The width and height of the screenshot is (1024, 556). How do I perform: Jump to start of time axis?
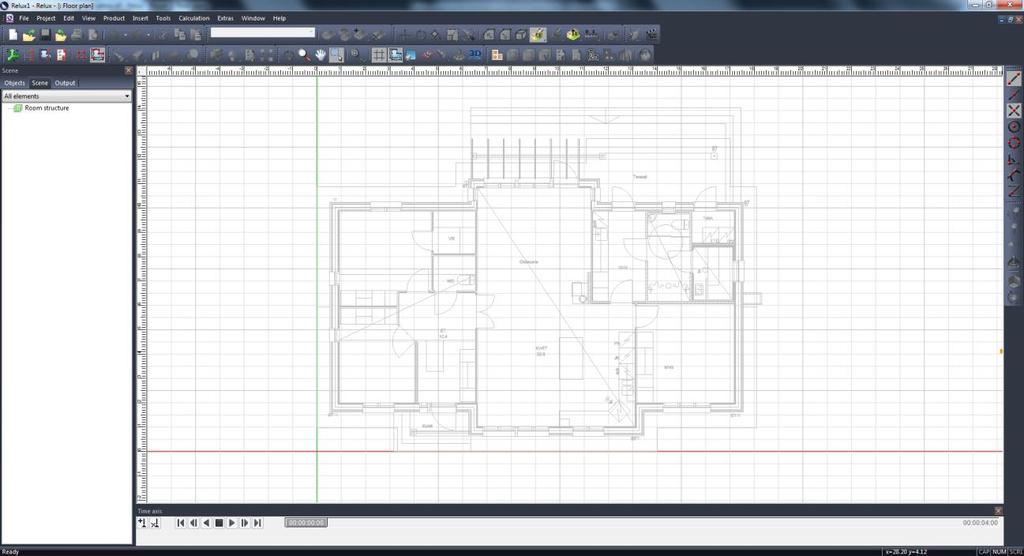point(181,523)
